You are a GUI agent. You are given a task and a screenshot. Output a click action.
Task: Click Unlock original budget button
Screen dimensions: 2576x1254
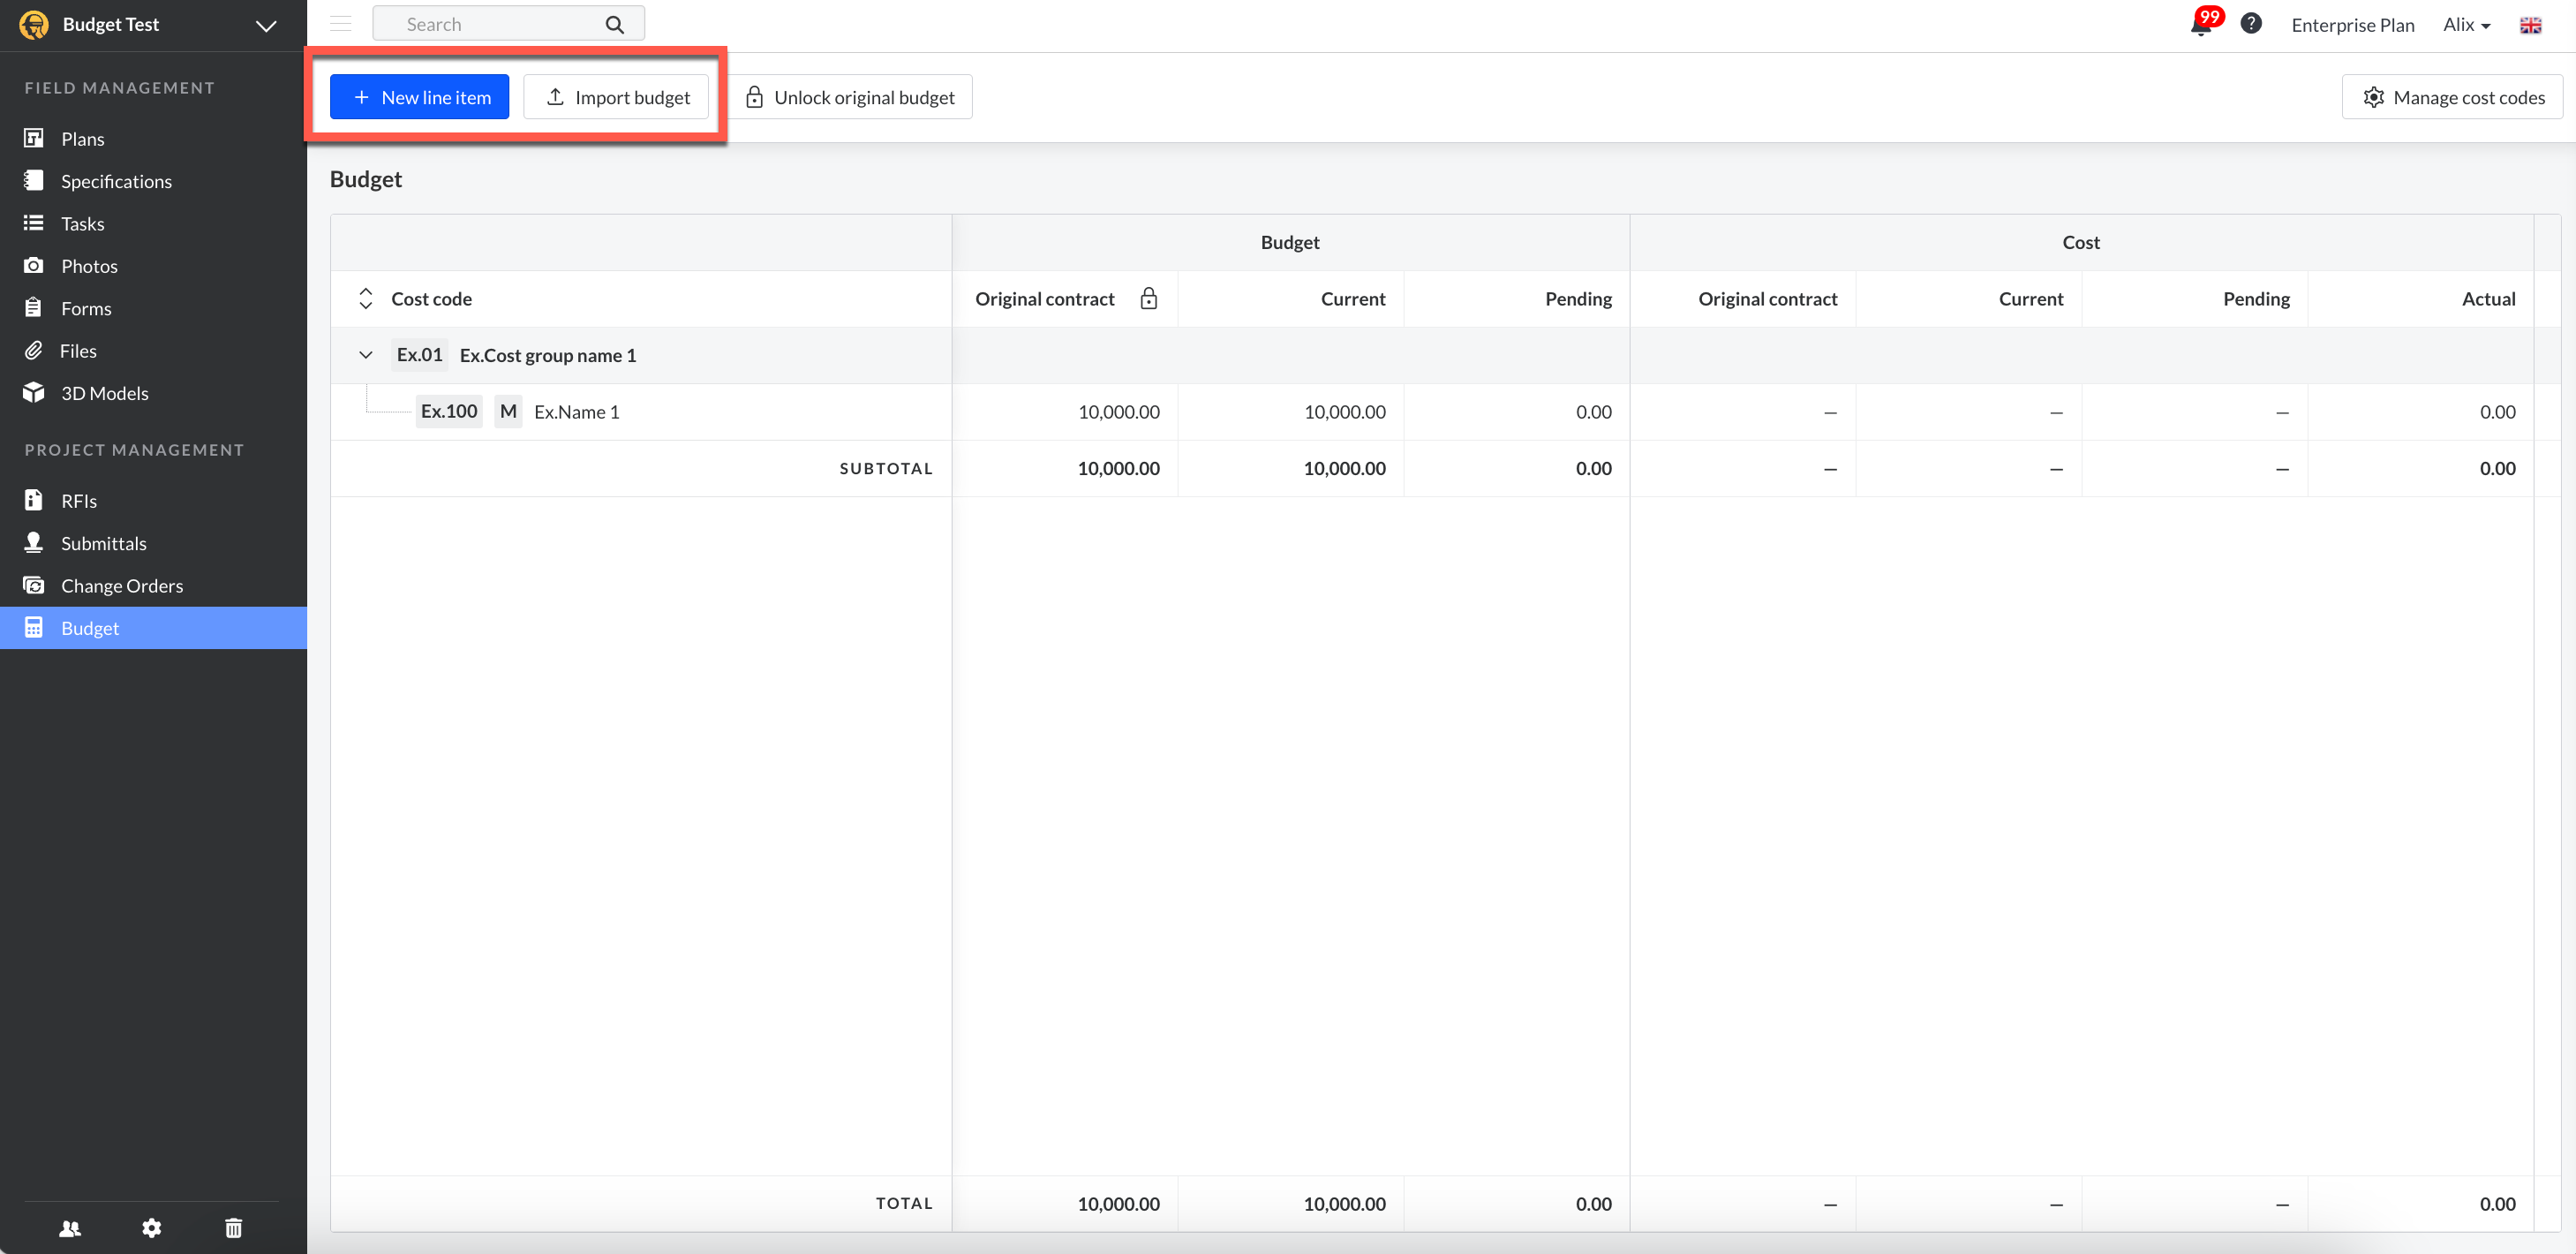click(x=851, y=97)
